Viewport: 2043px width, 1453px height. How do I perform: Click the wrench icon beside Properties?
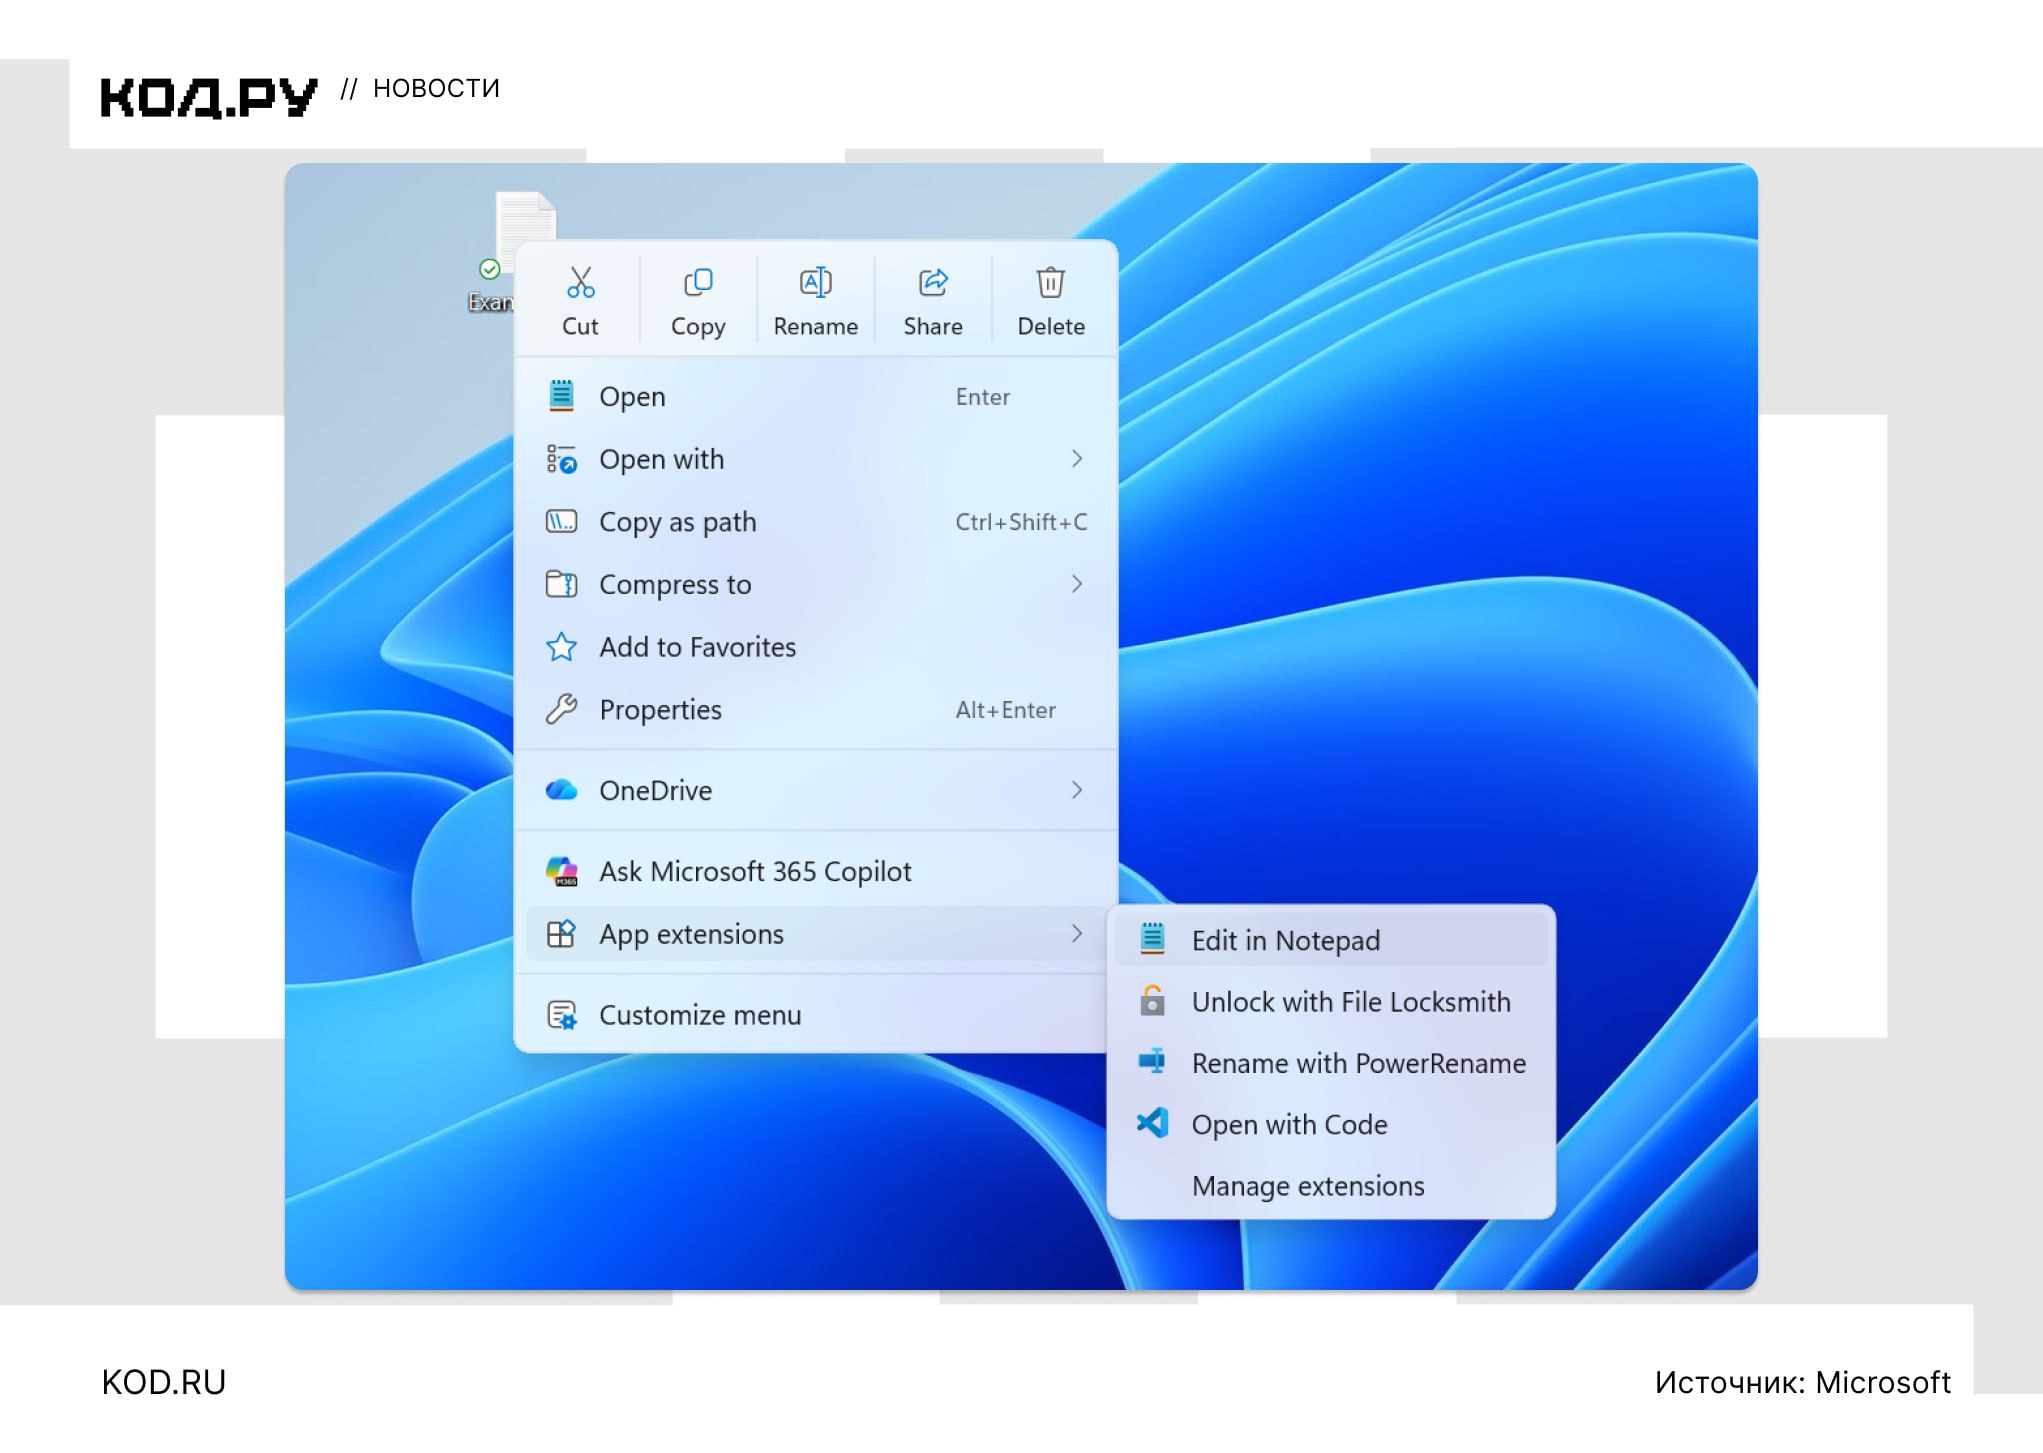click(x=561, y=709)
